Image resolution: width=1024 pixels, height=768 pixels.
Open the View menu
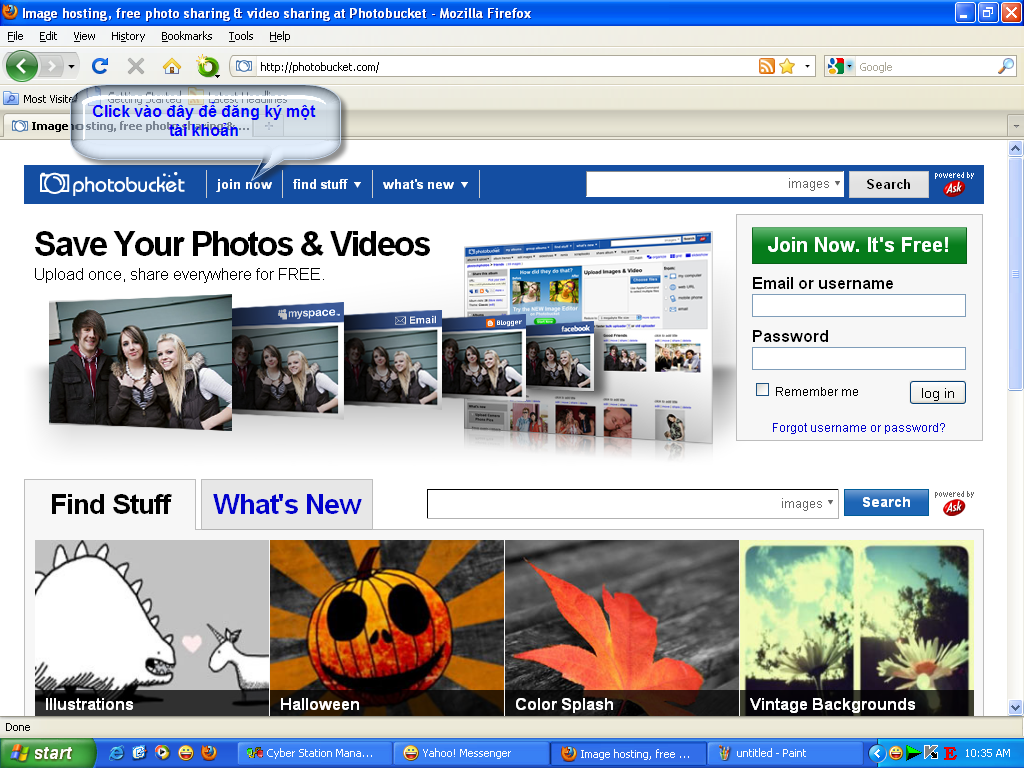84,36
